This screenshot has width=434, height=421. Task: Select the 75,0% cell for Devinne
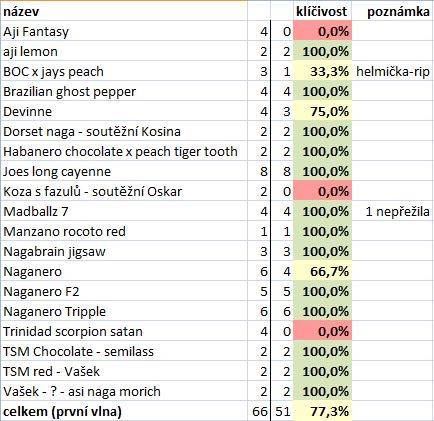(x=322, y=111)
